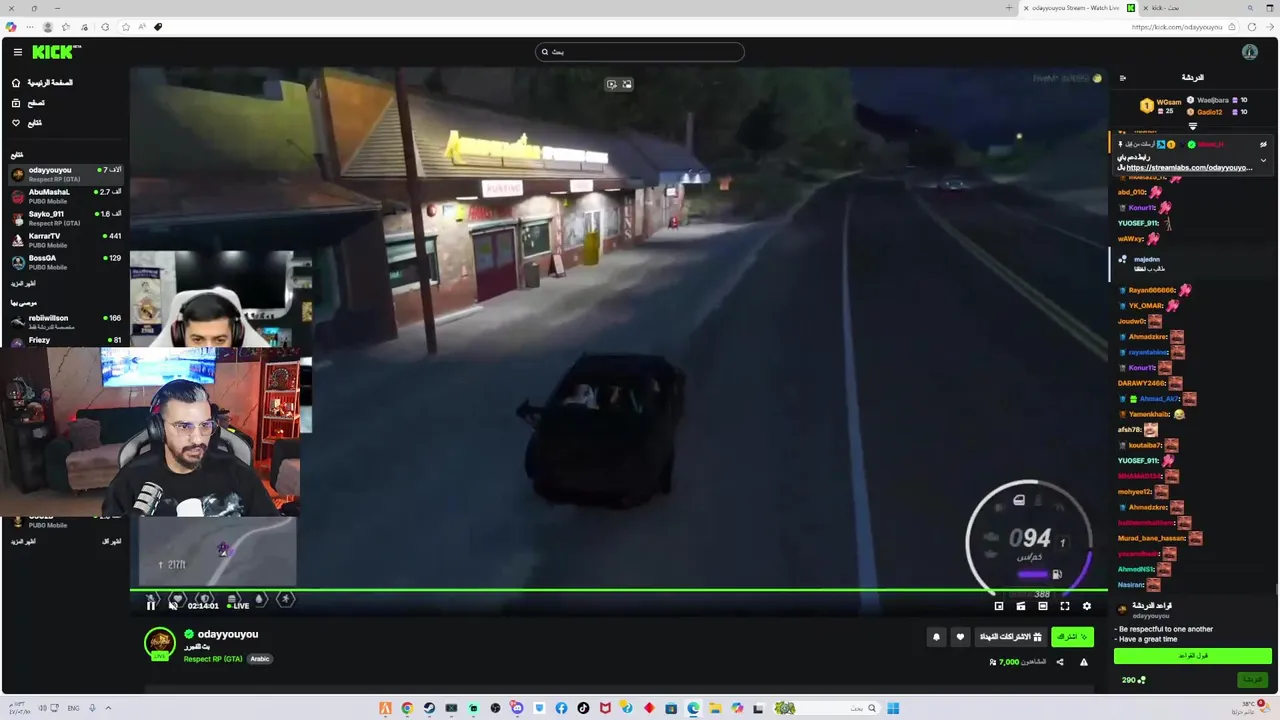Open the Sayko_911 channel in sidebar
Viewport: 1280px width, 720px height.
(65, 218)
